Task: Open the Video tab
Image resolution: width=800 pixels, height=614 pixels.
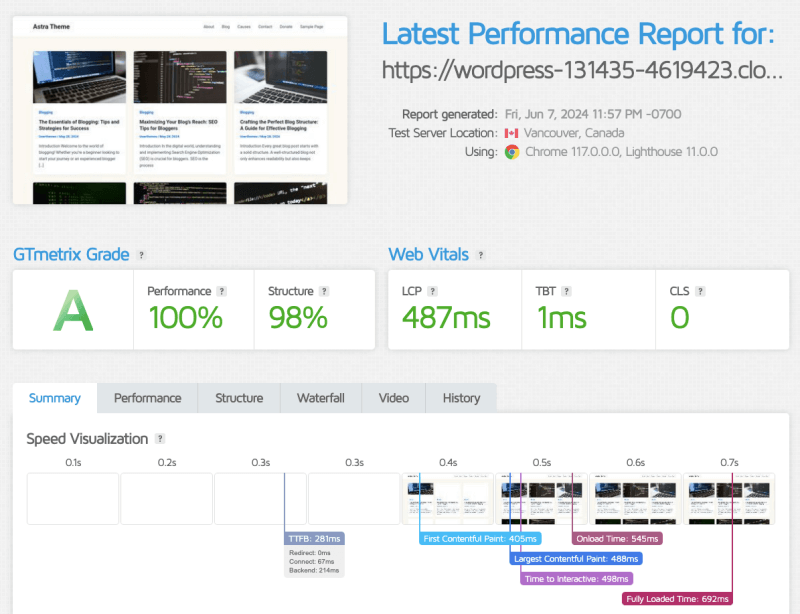Action: [394, 398]
